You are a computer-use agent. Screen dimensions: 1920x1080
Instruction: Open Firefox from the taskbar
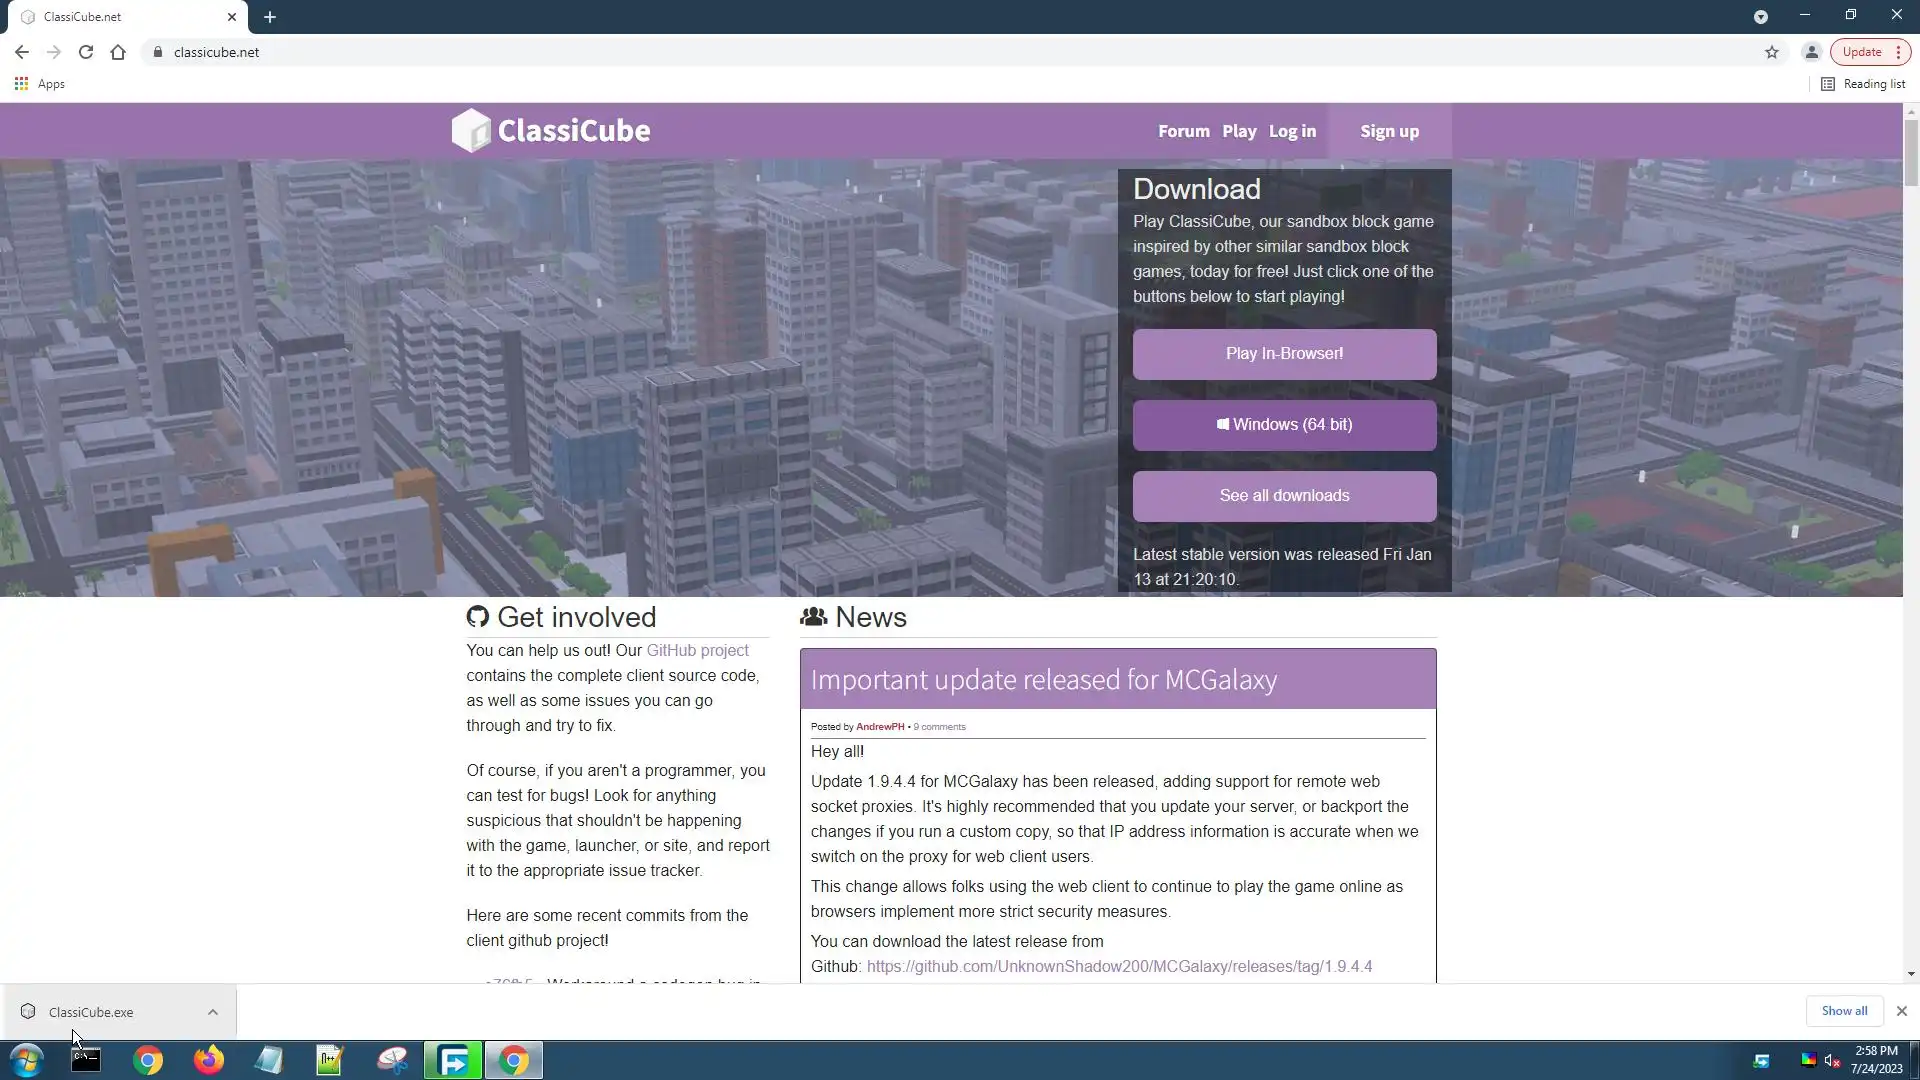tap(209, 1060)
